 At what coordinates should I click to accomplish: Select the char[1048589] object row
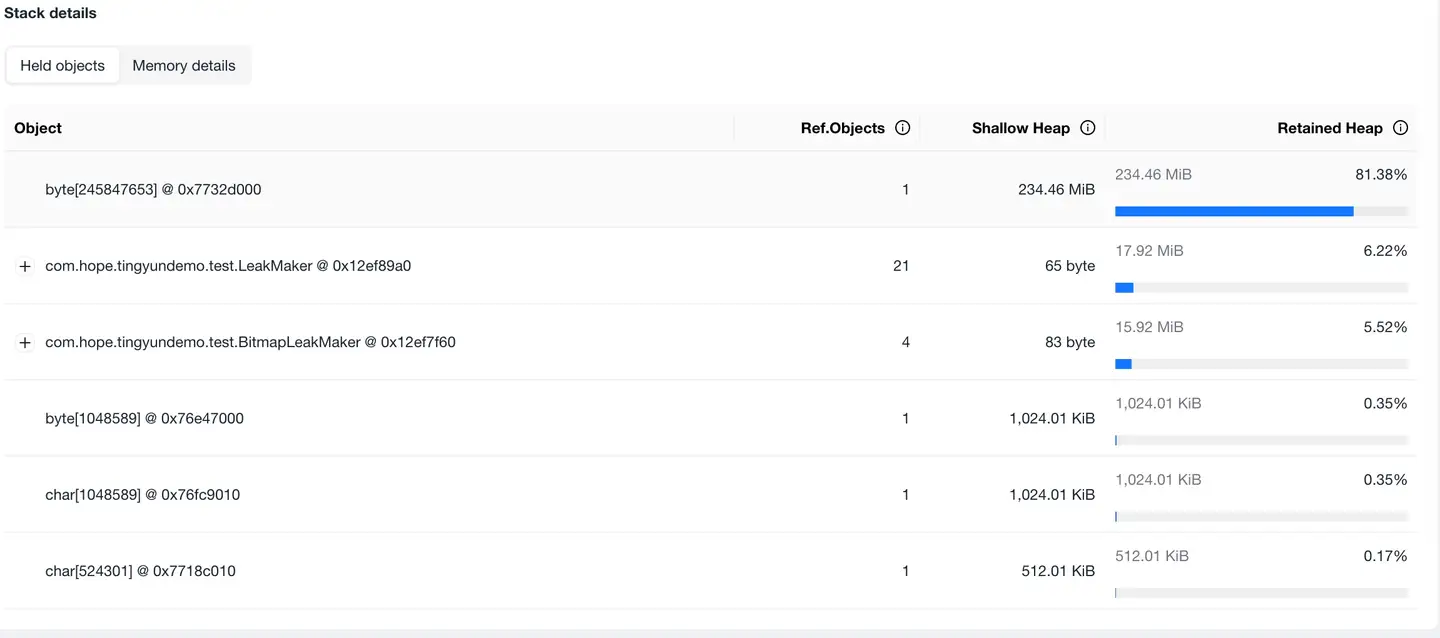(x=142, y=495)
